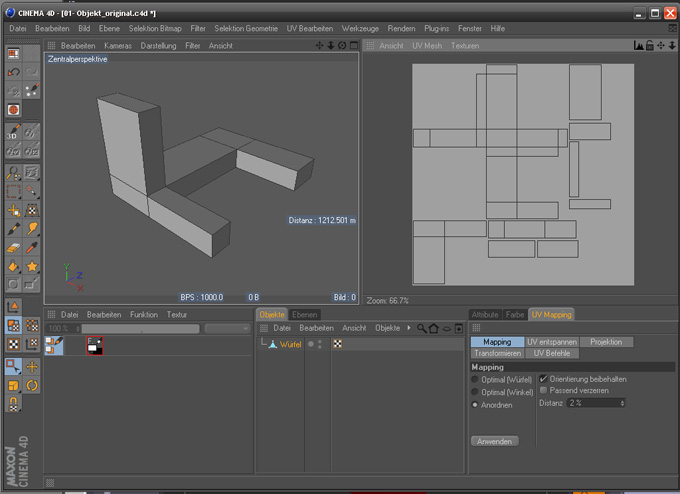Screen dimensions: 680x494
Task: Click the undo arrow icon in left toolbar
Action: [x=14, y=72]
